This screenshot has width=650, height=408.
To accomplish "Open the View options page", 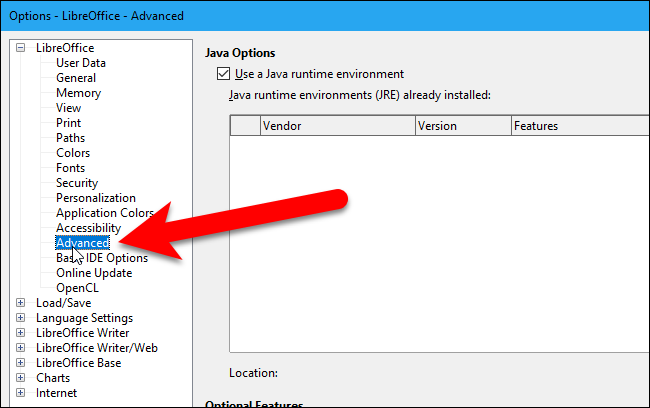I will point(68,108).
